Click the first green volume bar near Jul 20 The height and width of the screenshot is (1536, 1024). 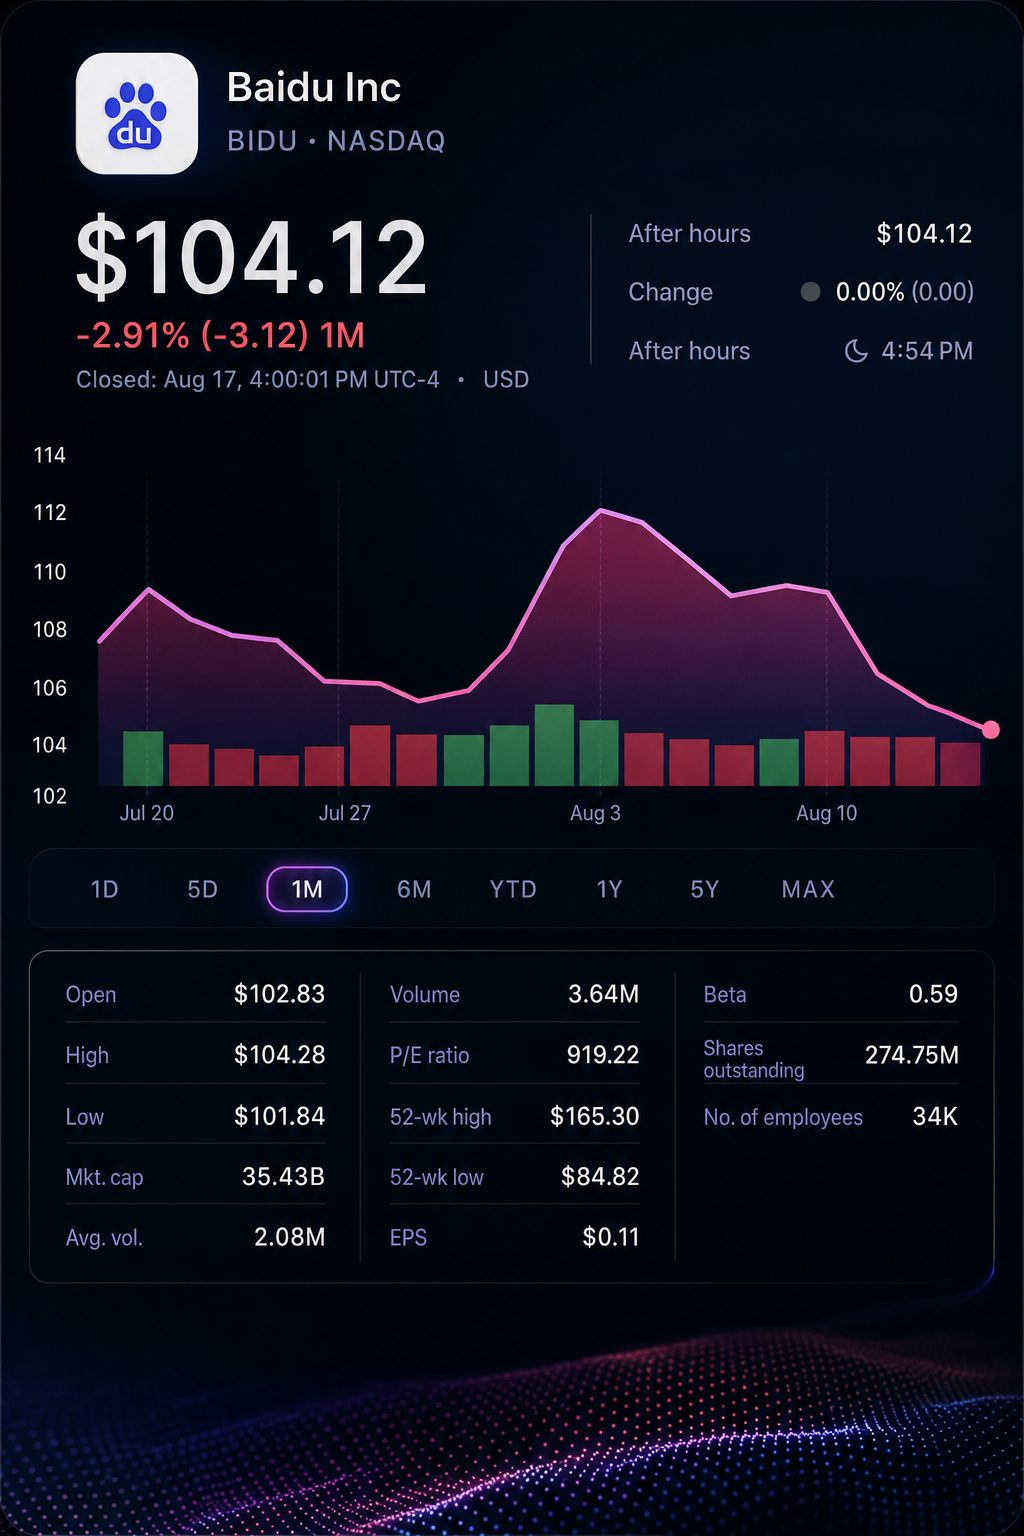click(143, 758)
